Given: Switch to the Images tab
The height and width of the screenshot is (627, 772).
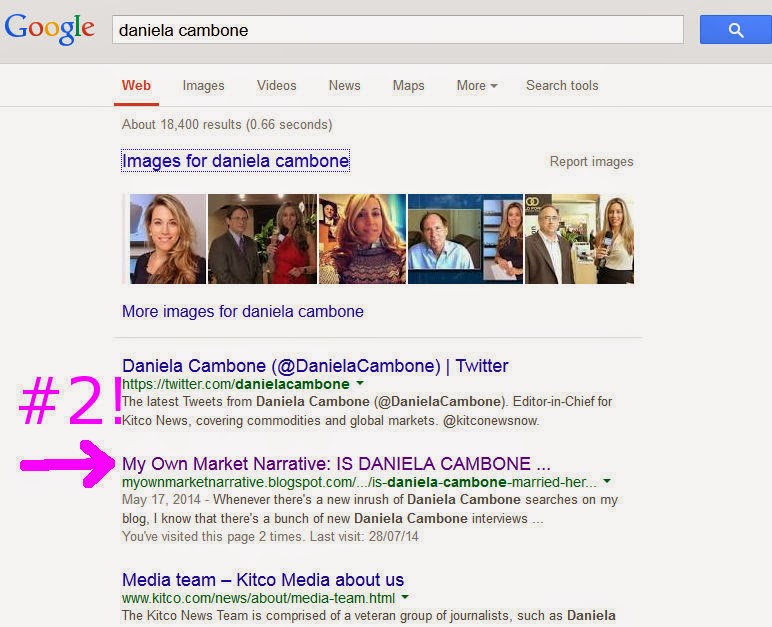Looking at the screenshot, I should pyautogui.click(x=203, y=85).
